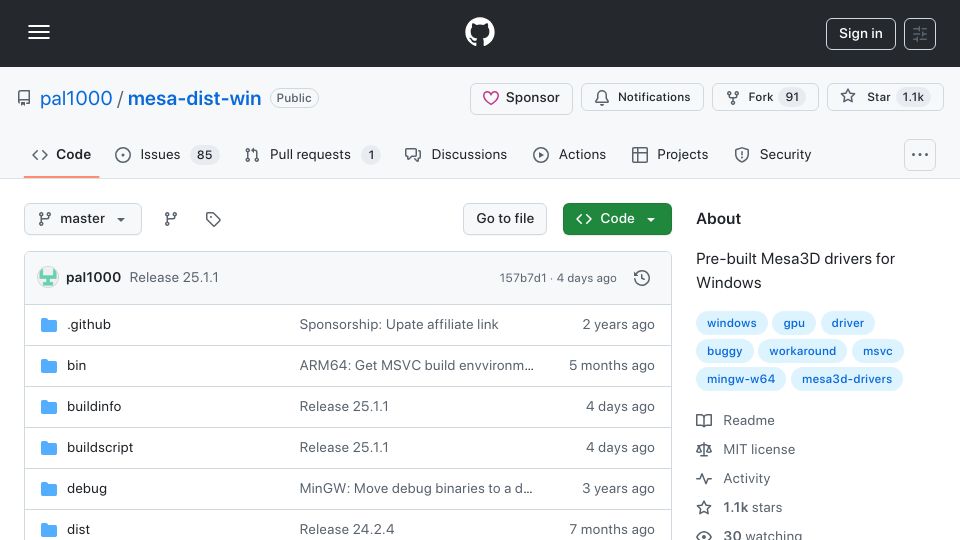
Task: Open commit 'Release 24.2.4' for dist
Action: [x=347, y=530]
